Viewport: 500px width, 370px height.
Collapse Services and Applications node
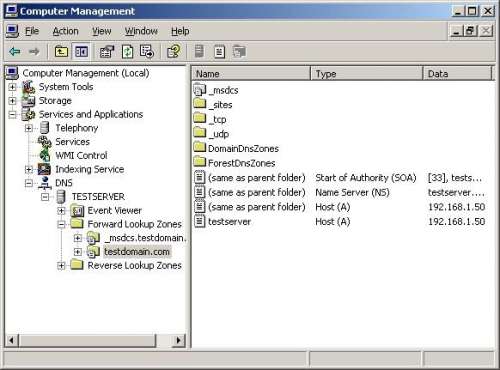[x=12, y=115]
